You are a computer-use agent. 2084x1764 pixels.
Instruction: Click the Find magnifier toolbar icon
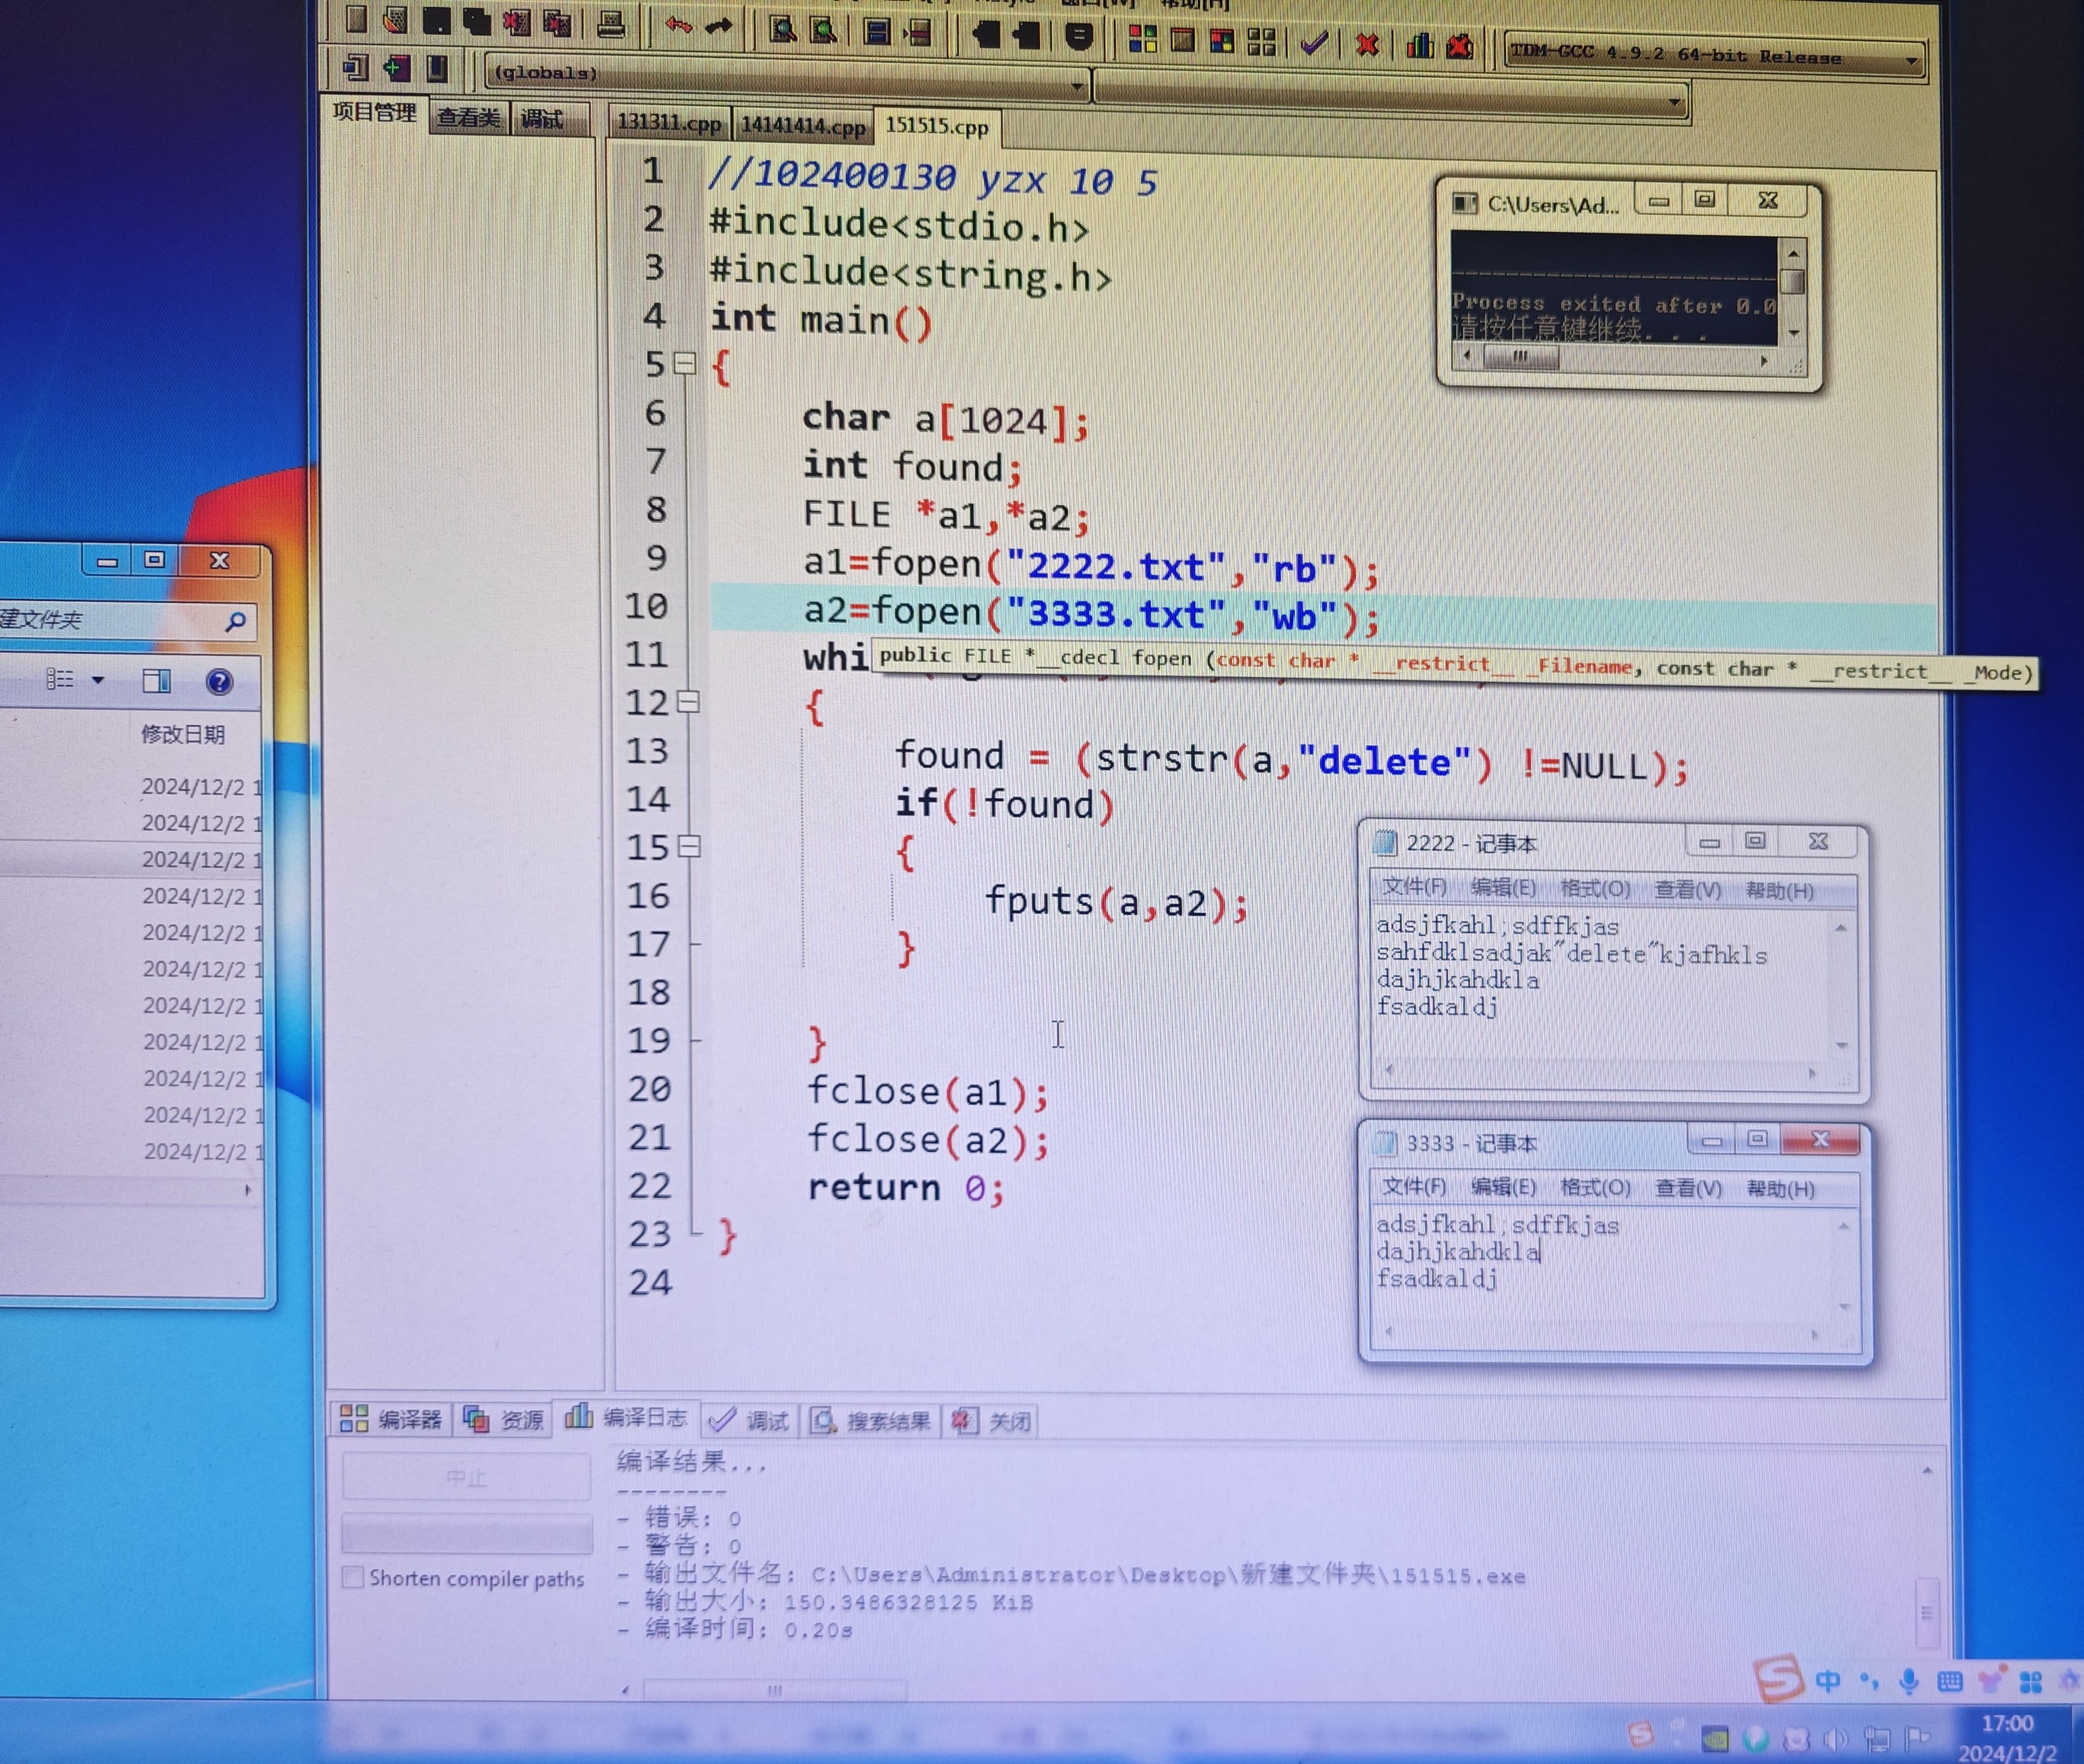coord(783,30)
